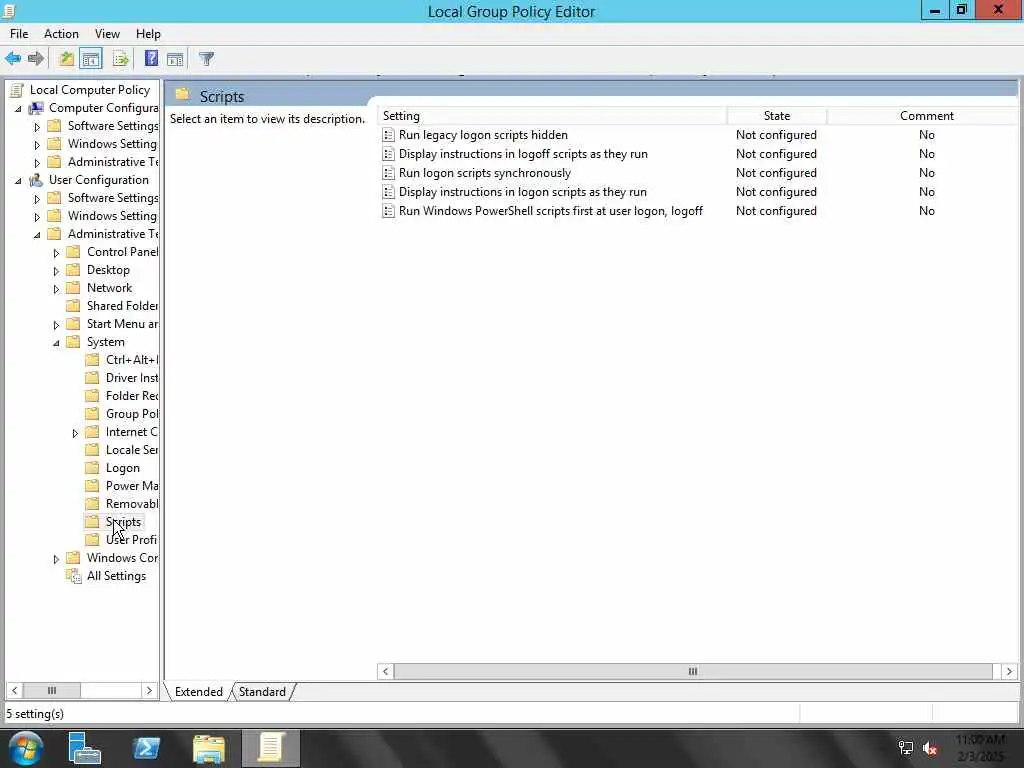Switch to the Extended tab
The image size is (1024, 768).
point(199,692)
